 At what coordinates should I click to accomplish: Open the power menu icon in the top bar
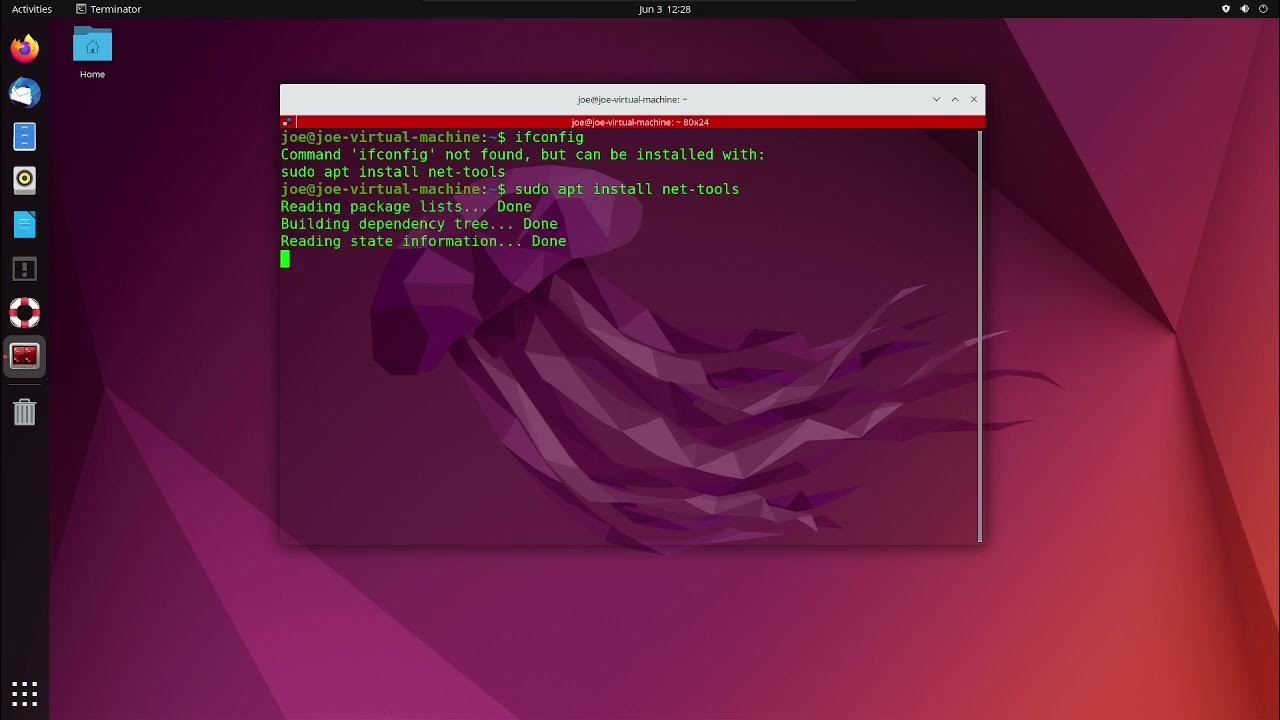(1263, 9)
